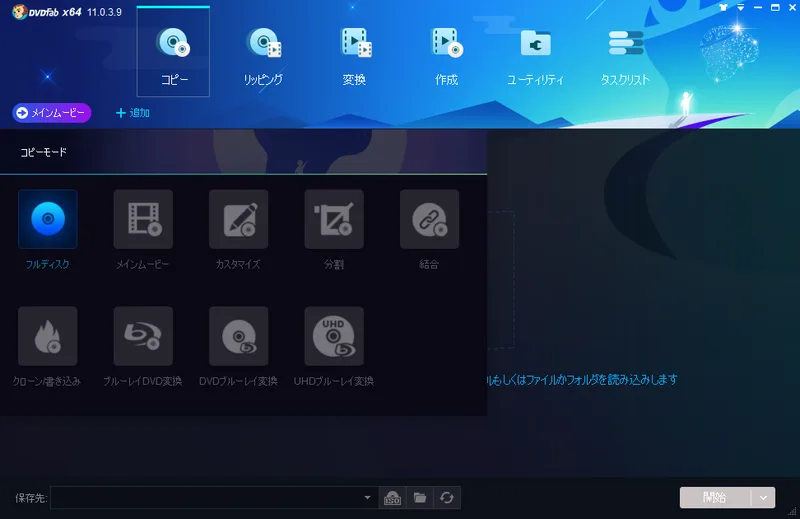800x519 pixels.
Task: Select the UHDブルーレイ変換 mode icon
Action: tap(334, 336)
